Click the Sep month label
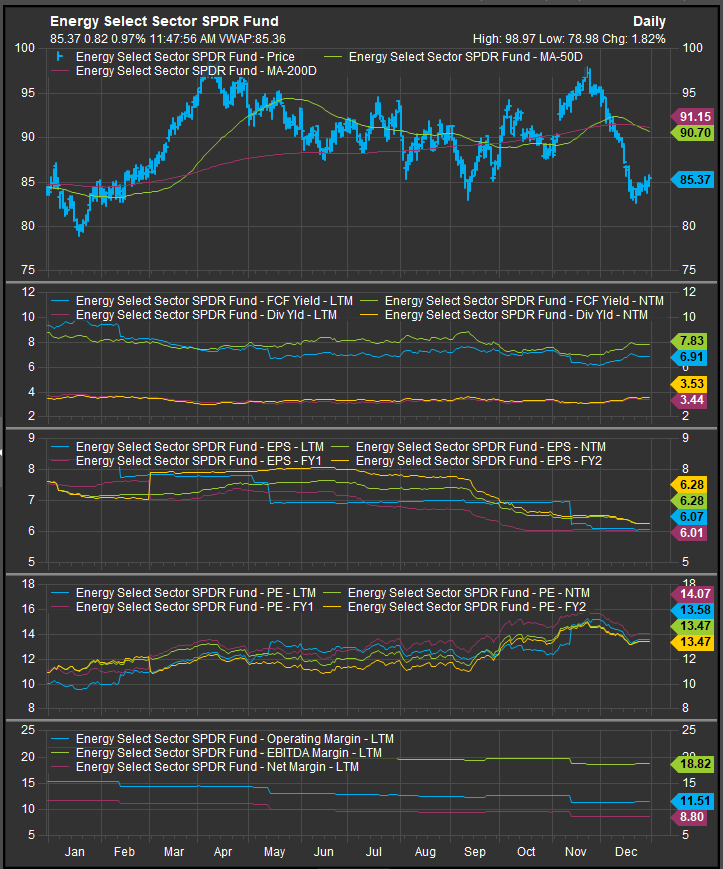723x869 pixels. (x=475, y=852)
